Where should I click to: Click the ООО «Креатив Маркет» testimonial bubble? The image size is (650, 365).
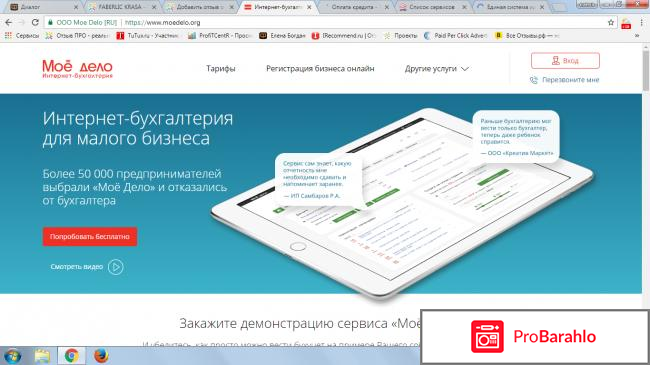coord(516,136)
